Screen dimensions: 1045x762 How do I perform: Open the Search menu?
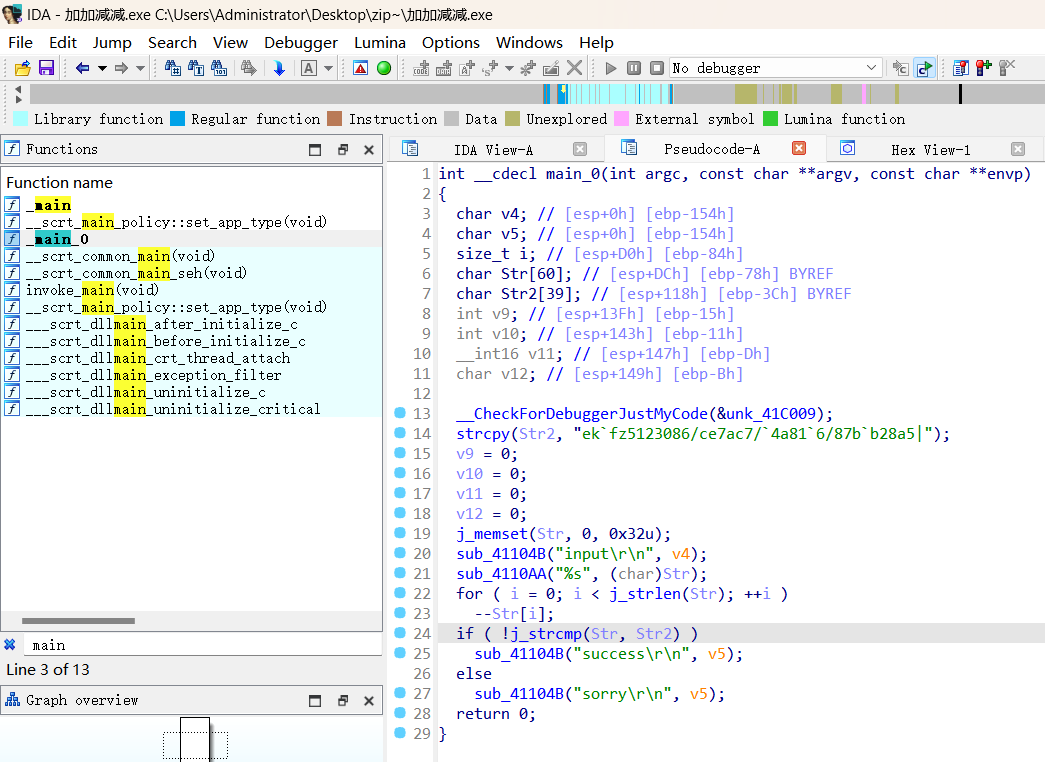coord(173,43)
